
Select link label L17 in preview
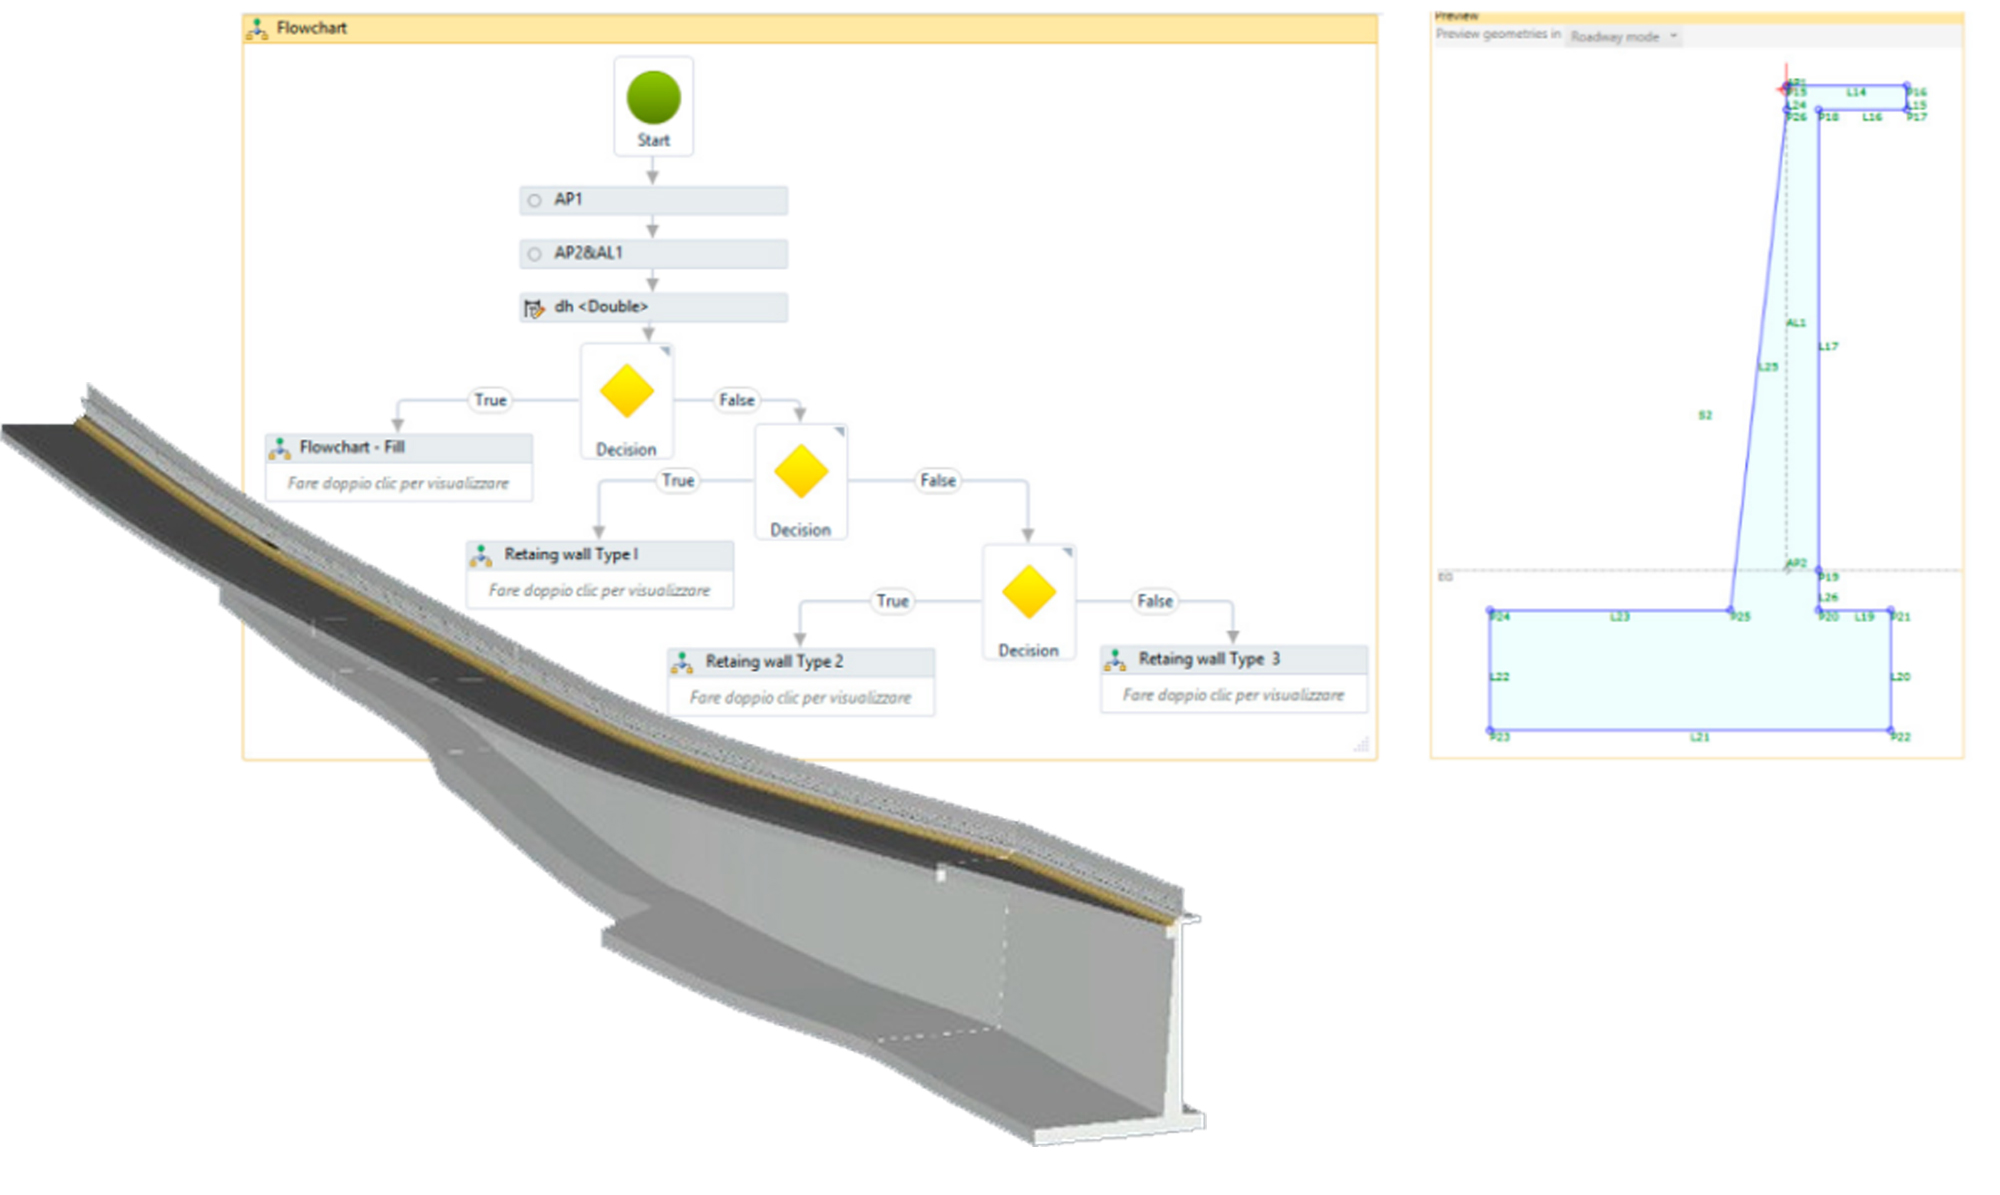point(1828,347)
